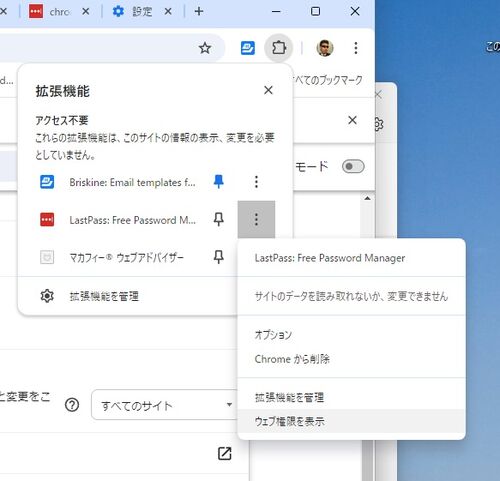Open more options for Briskine extension

(x=256, y=182)
